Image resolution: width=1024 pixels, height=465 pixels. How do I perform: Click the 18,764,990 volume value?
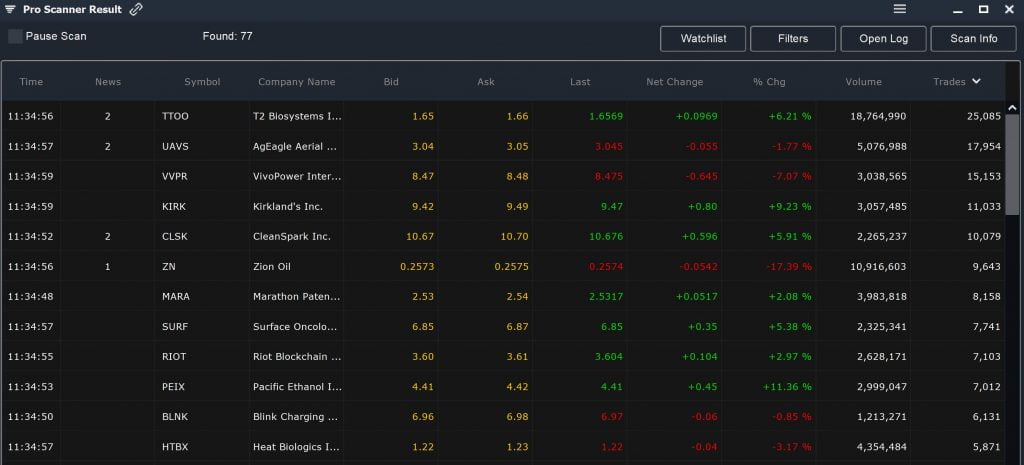click(878, 116)
